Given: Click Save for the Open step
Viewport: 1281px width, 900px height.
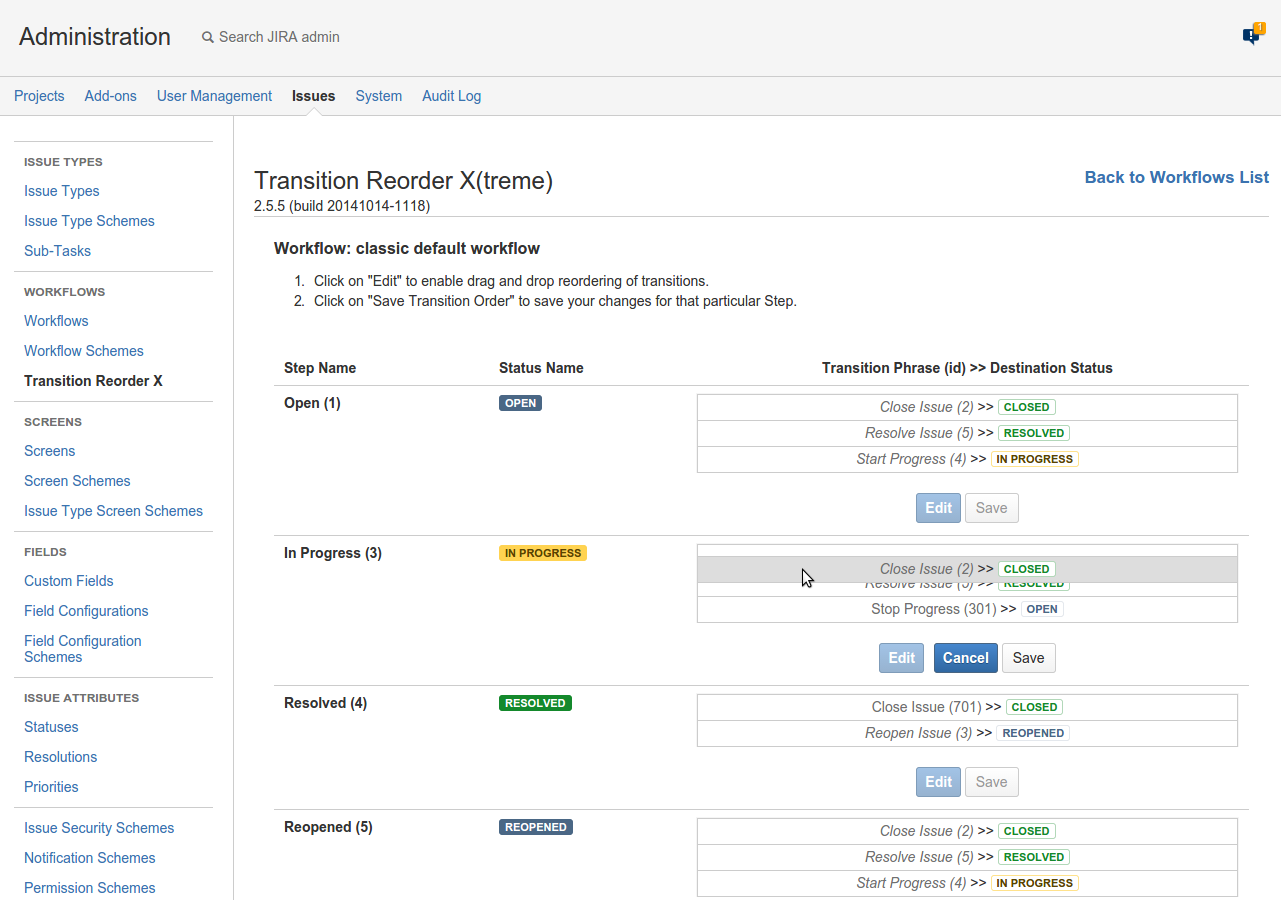Looking at the screenshot, I should tap(991, 508).
